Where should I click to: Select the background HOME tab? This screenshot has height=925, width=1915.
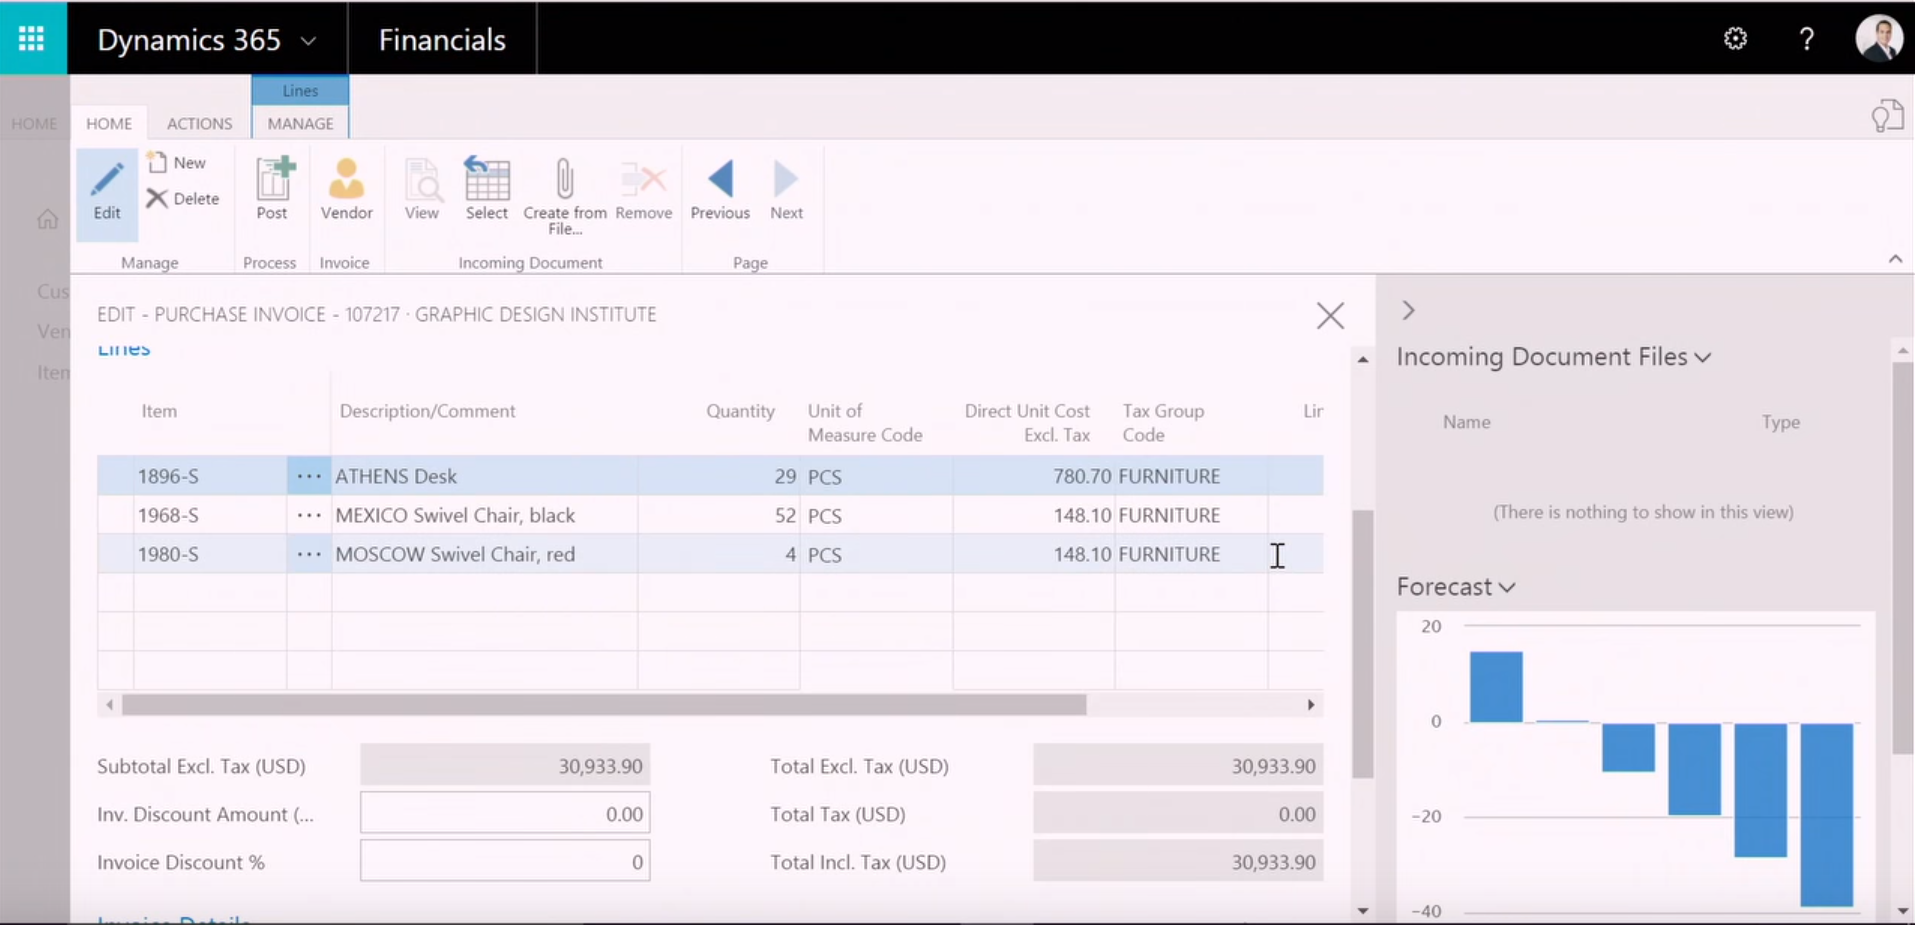click(x=34, y=123)
